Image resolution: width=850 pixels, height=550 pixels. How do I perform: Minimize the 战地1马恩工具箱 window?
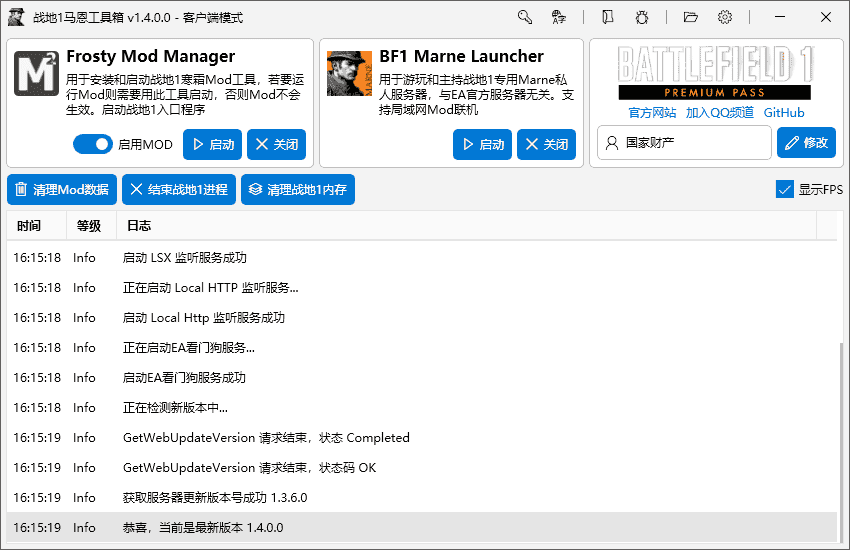click(x=780, y=17)
